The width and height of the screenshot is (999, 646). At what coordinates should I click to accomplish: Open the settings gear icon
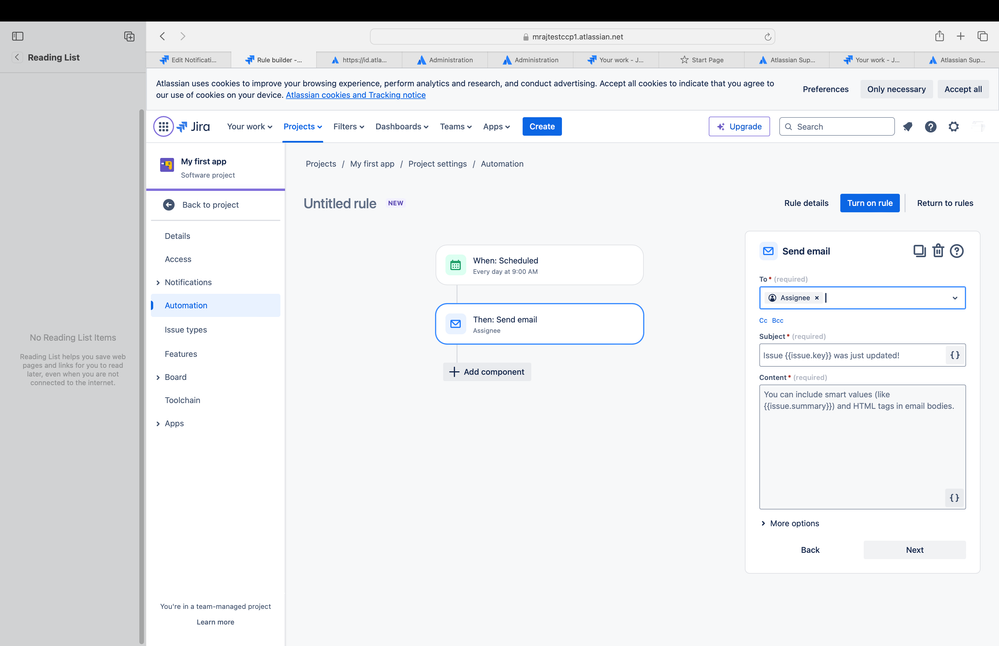click(954, 127)
